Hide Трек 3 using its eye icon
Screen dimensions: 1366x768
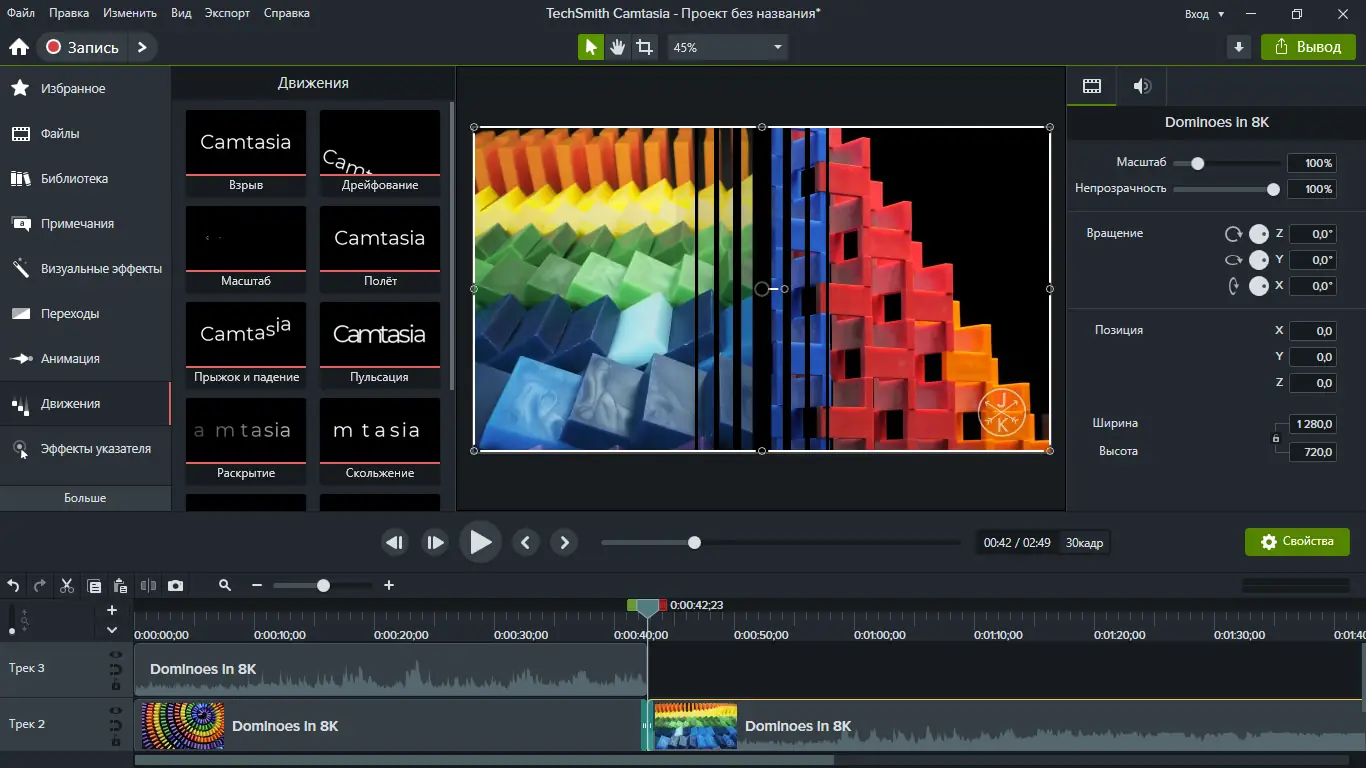point(116,655)
